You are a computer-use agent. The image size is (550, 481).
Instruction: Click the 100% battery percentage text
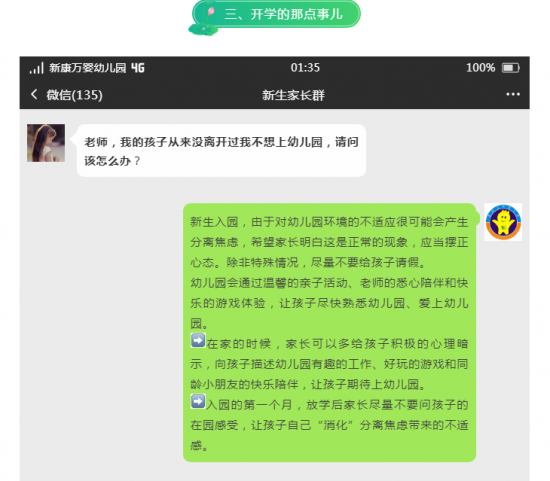tap(480, 68)
